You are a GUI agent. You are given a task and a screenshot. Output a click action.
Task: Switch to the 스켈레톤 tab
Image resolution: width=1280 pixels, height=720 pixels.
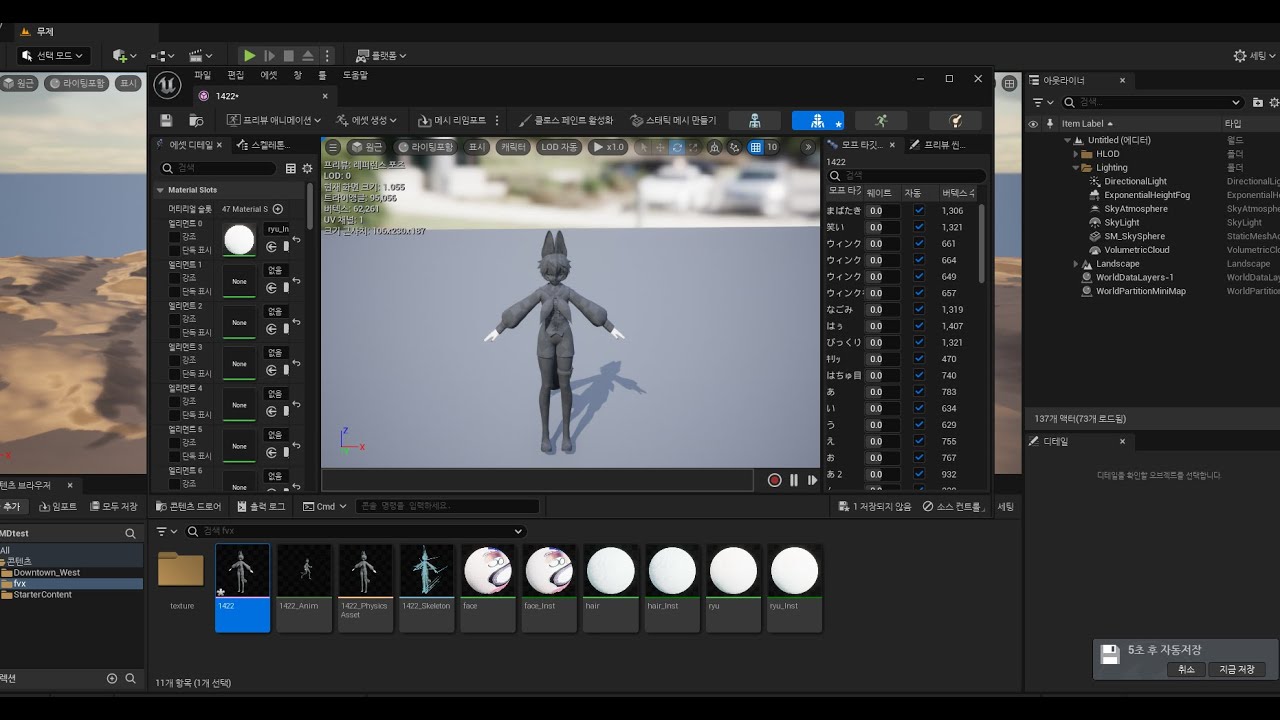[264, 145]
